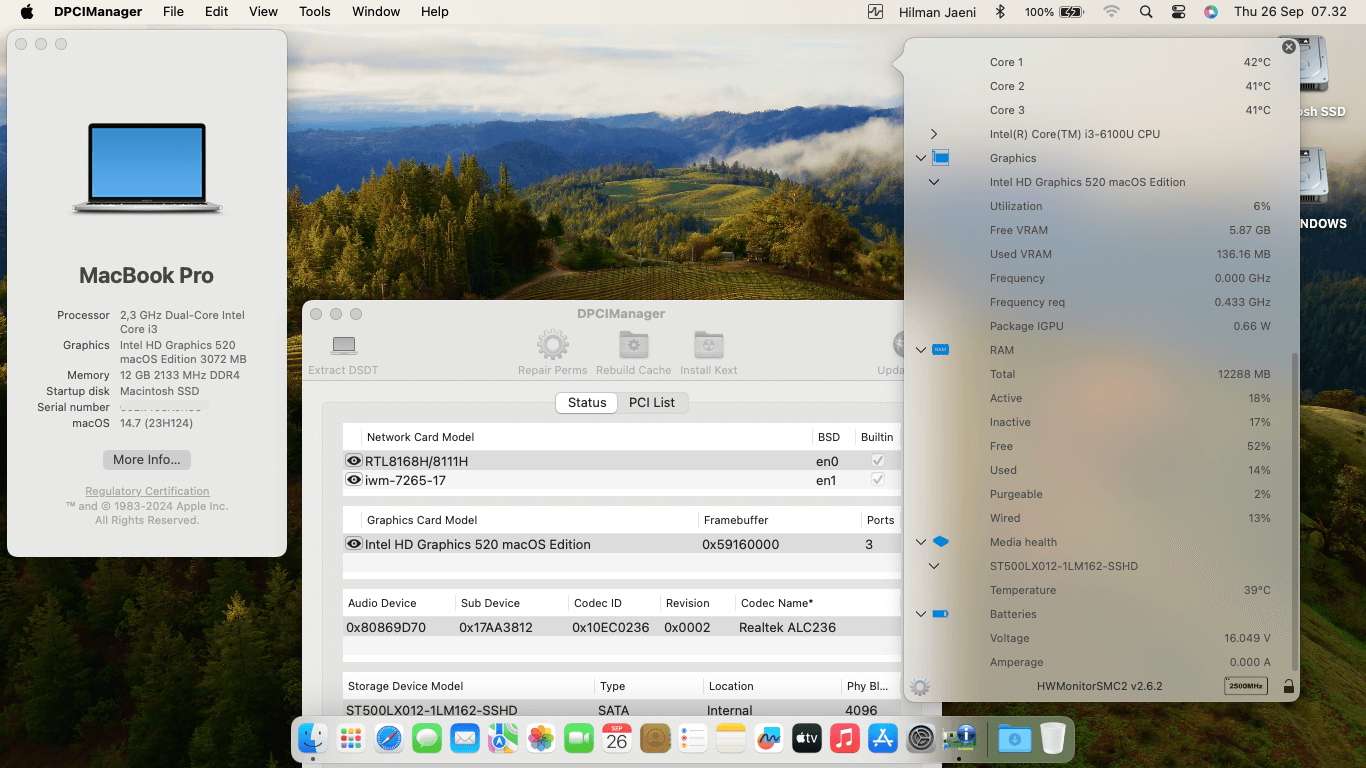Click the 2500MHz badge in HWMonitorSMC2
The height and width of the screenshot is (768, 1366).
(x=1246, y=686)
